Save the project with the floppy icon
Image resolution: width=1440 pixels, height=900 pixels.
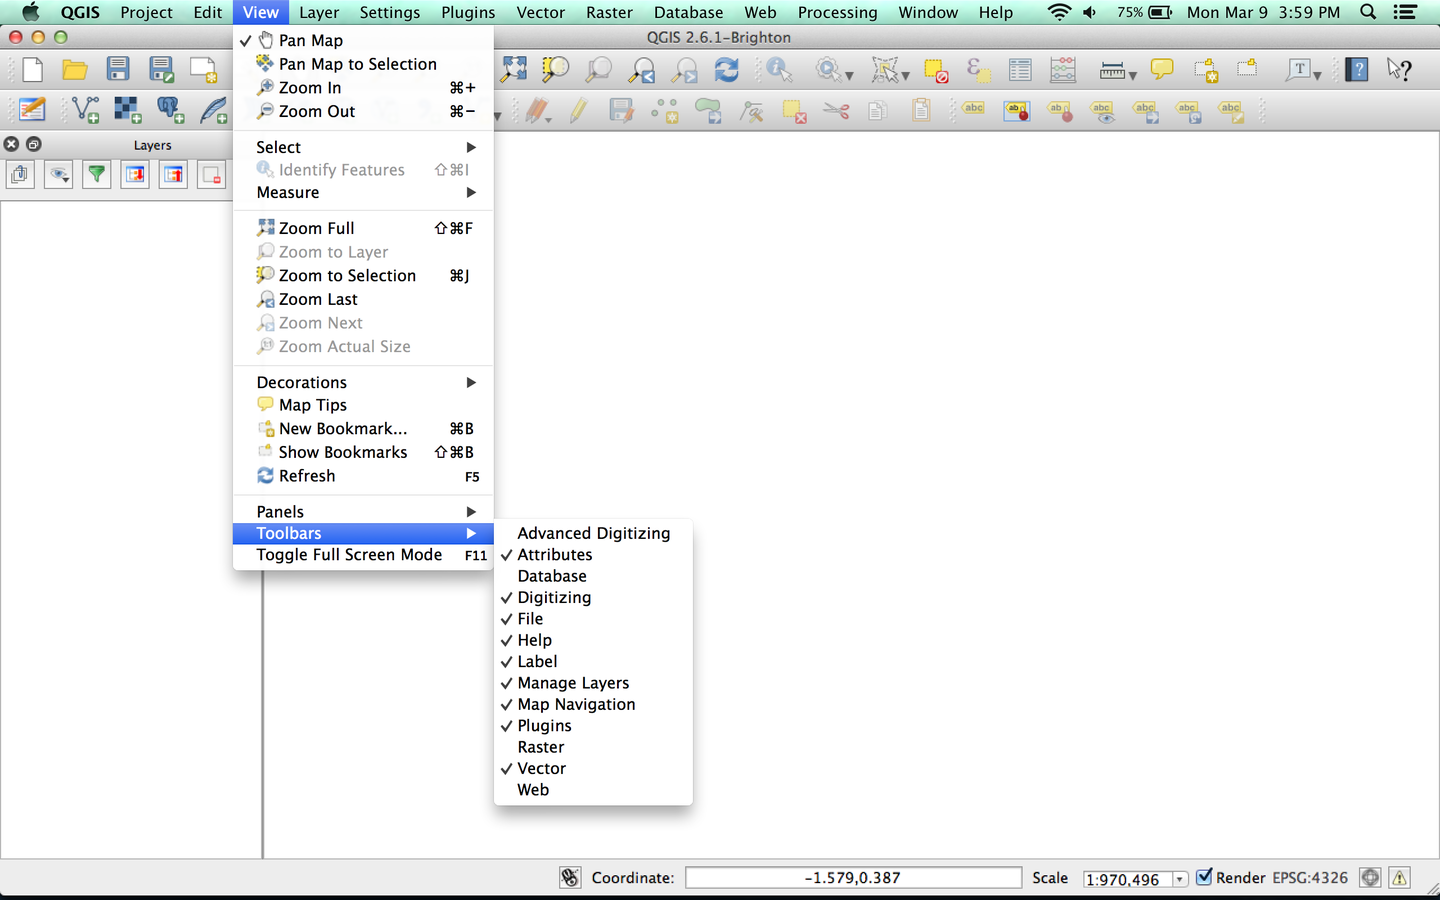118,70
